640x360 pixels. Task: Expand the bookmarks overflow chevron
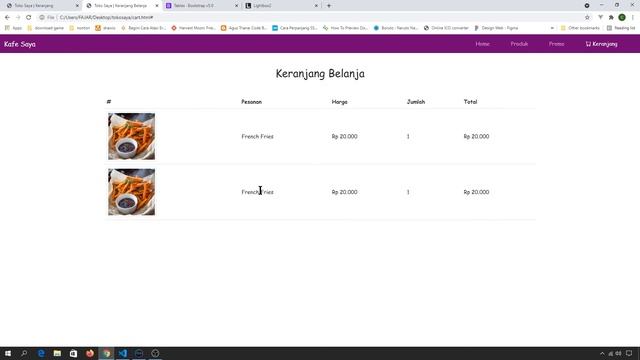(552, 28)
